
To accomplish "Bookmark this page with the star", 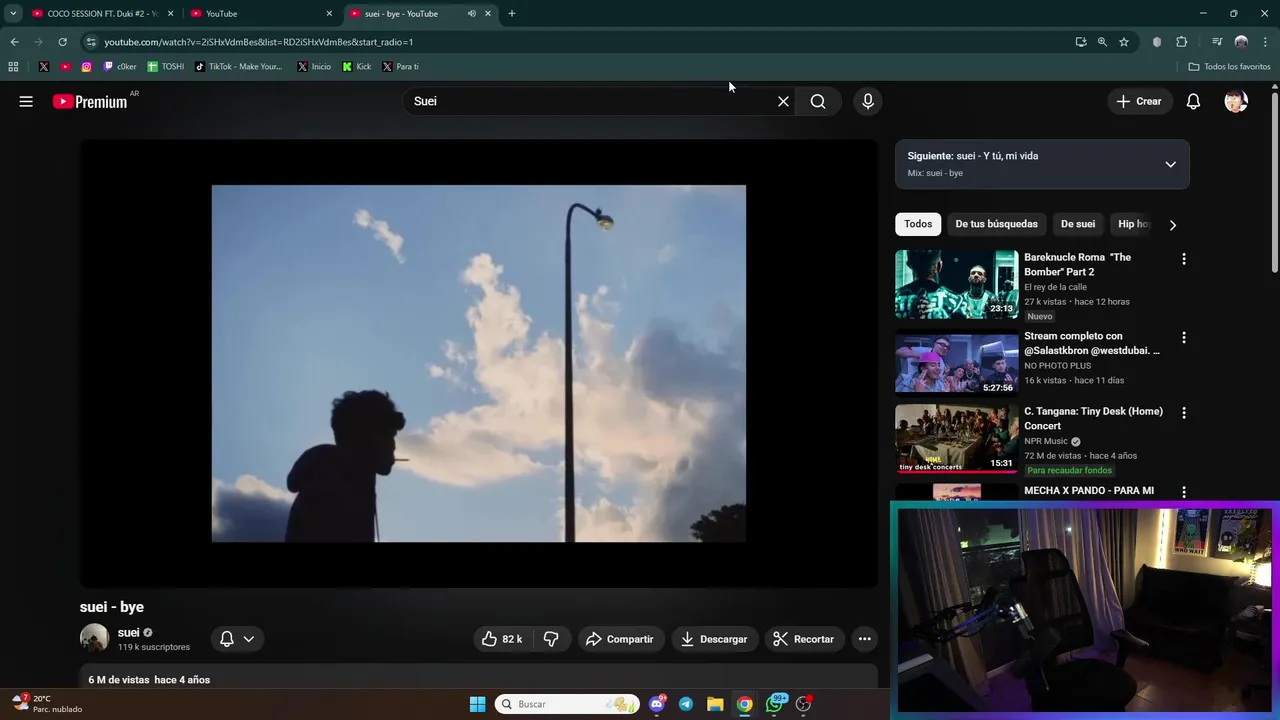I will coord(1124,42).
